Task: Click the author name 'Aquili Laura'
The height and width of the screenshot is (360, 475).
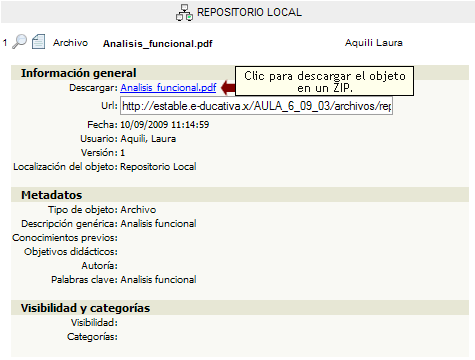Action: tap(374, 43)
